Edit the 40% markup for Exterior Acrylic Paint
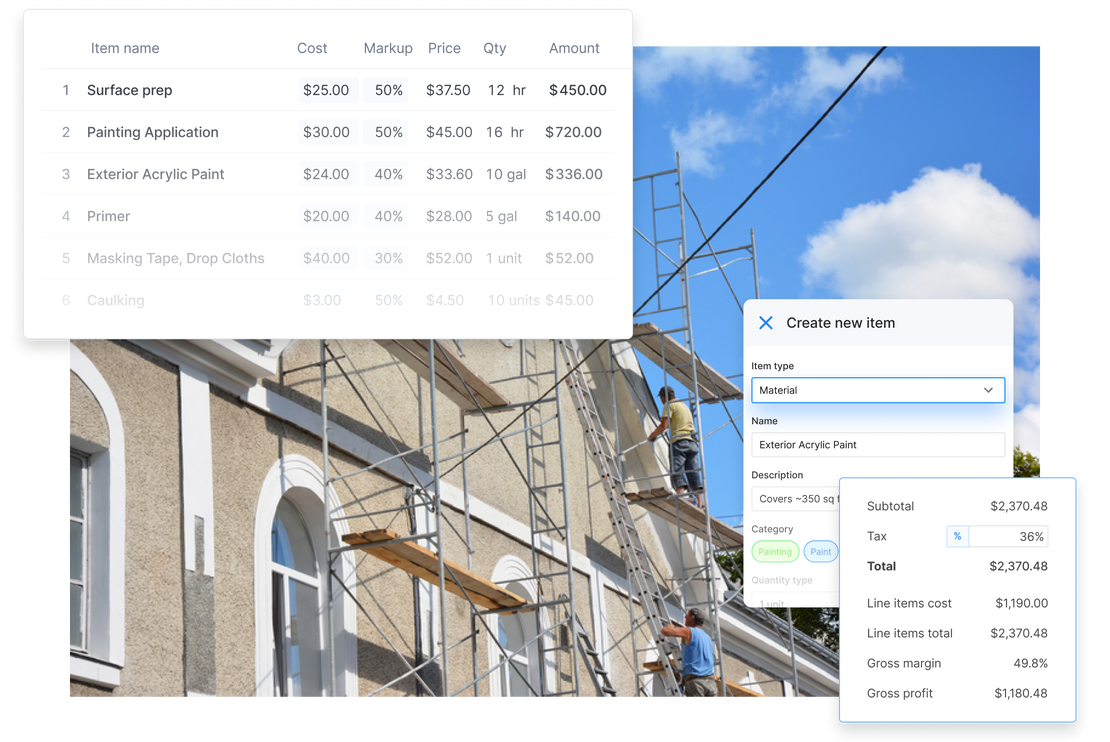Image resolution: width=1110 pixels, height=742 pixels. point(388,174)
